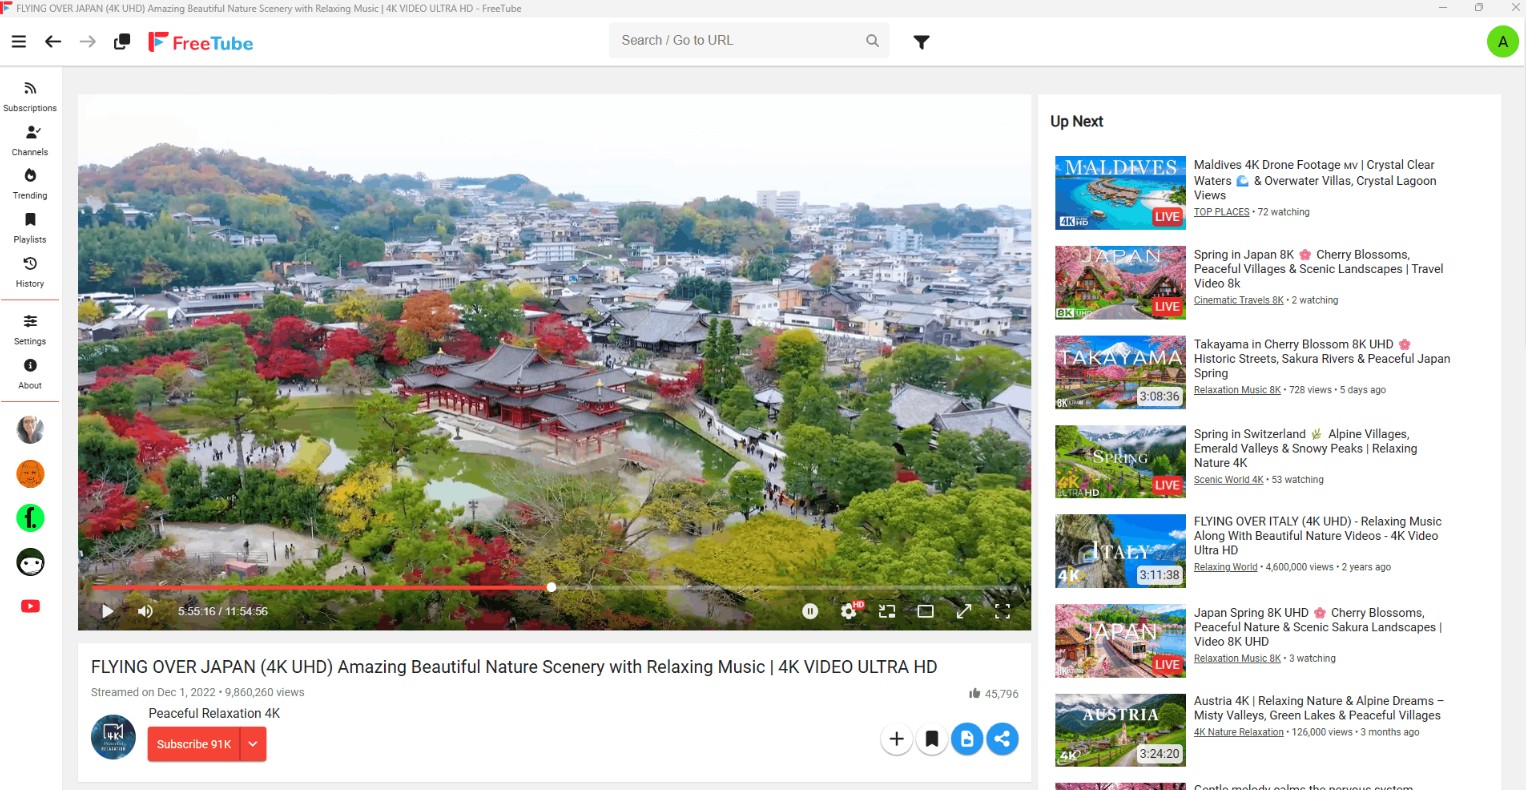Open the subscribed channel with the black-and-white face avatar
This screenshot has width=1526, height=790.
click(x=30, y=562)
